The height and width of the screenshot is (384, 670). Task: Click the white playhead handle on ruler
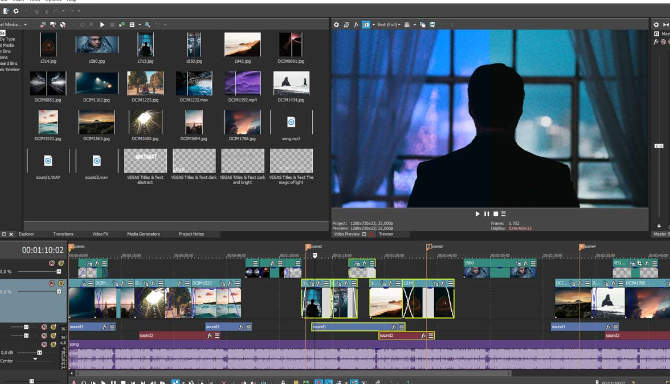tap(314, 255)
